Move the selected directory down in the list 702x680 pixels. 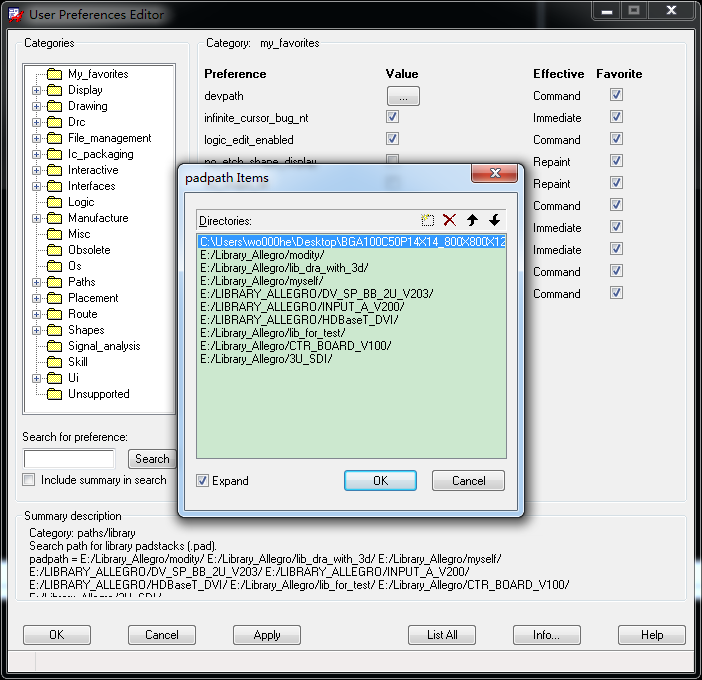pos(494,220)
